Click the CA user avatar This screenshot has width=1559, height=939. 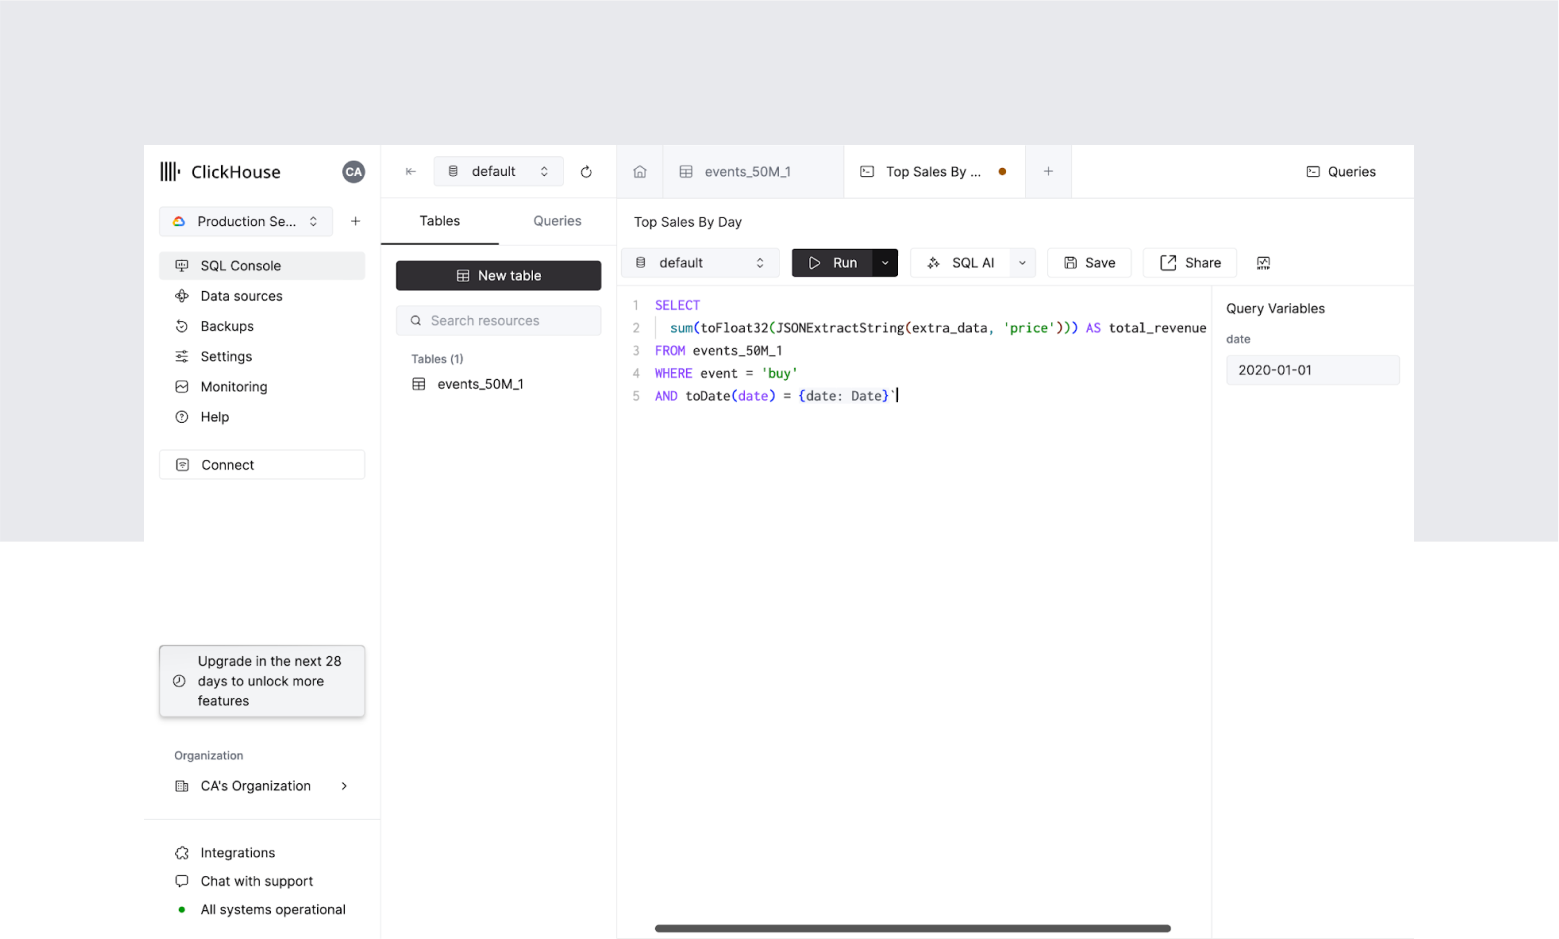click(353, 172)
